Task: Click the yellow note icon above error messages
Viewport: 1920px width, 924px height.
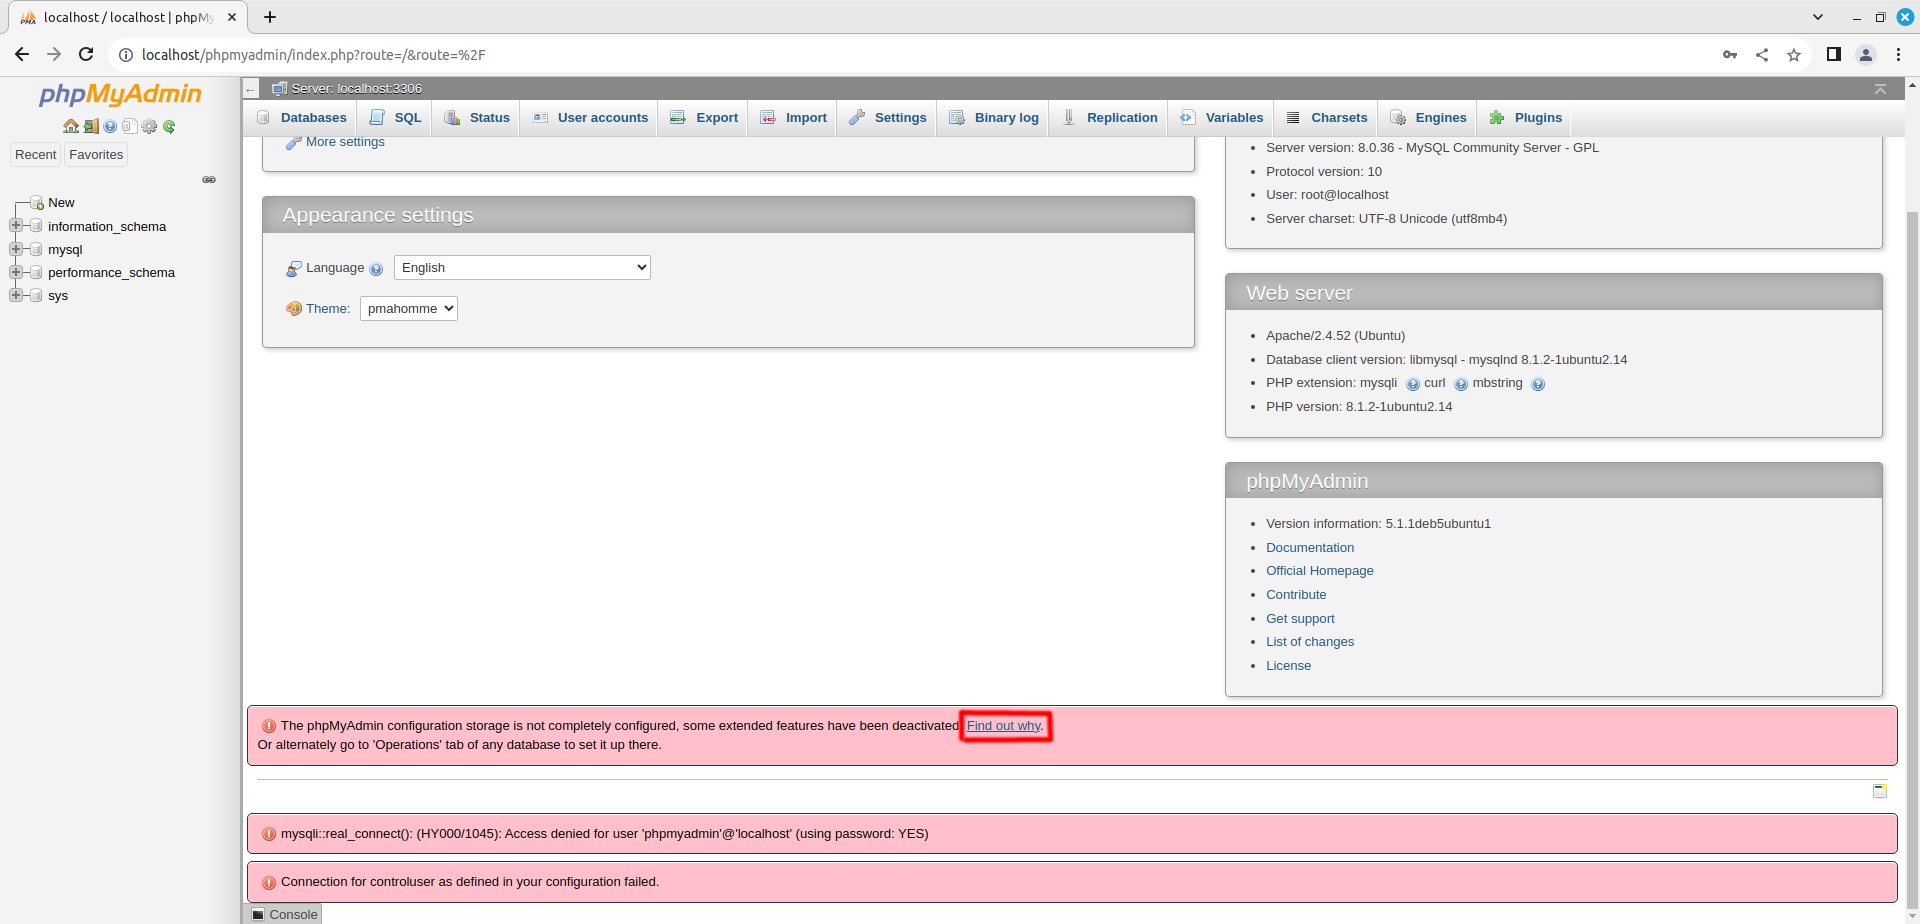Action: [x=1880, y=790]
